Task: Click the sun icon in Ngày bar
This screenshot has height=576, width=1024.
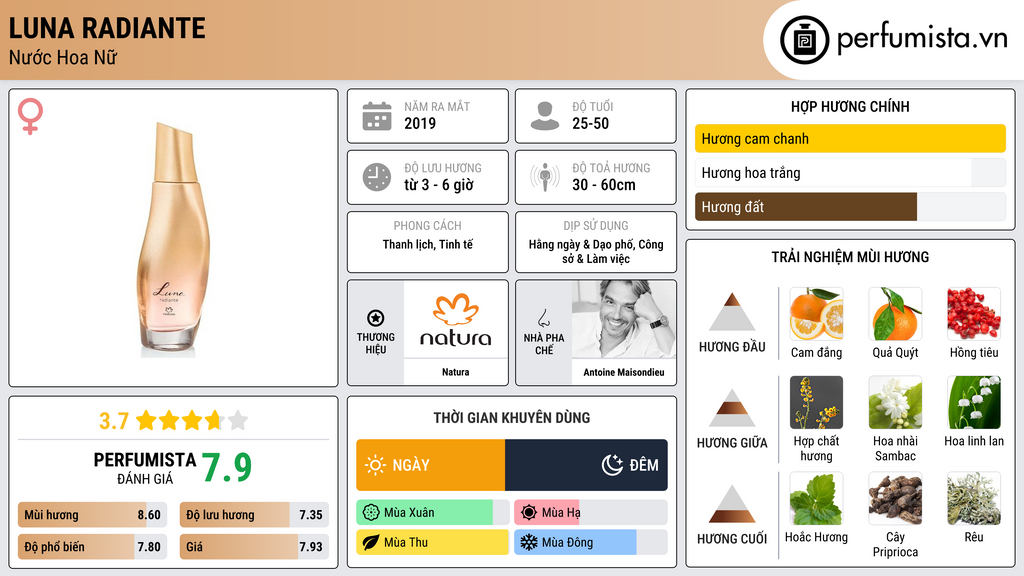Action: pos(376,465)
